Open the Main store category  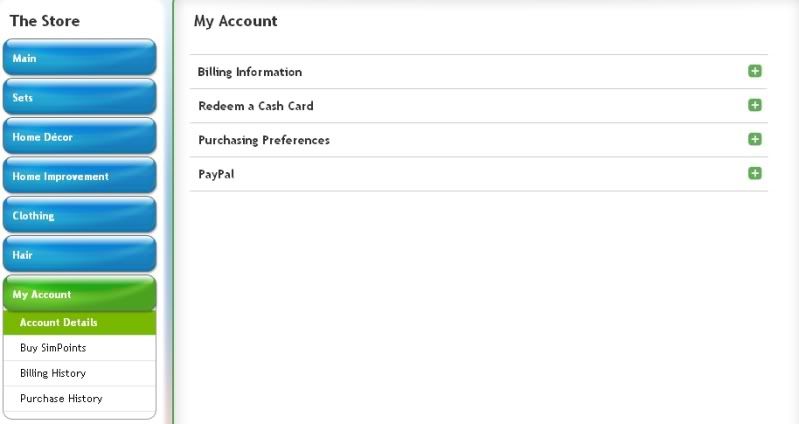[79, 58]
